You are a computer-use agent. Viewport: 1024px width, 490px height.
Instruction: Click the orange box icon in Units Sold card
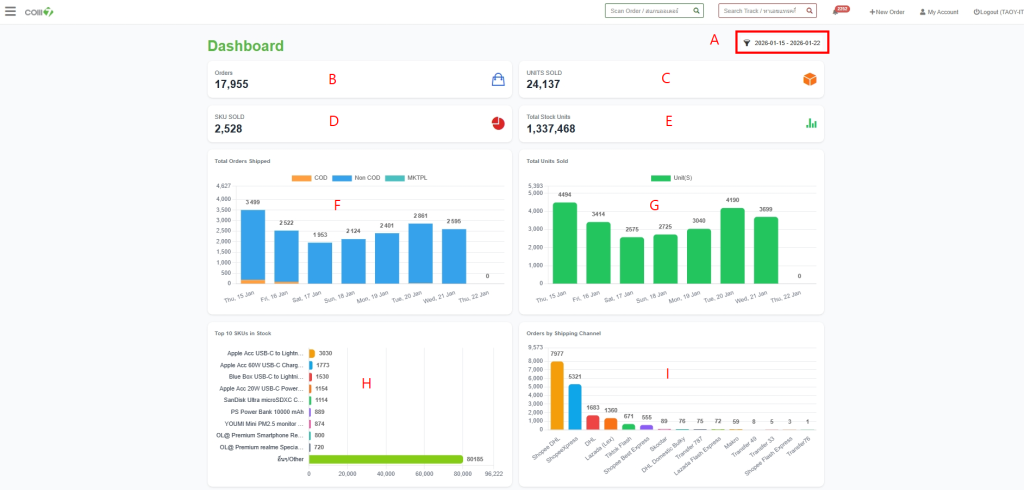[810, 80]
